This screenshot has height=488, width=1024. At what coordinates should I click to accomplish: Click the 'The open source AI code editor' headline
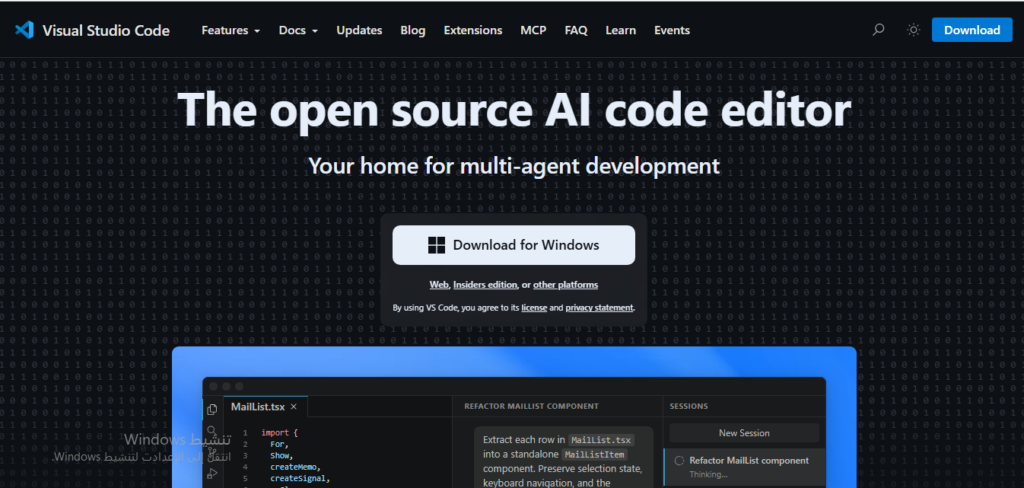coord(514,109)
